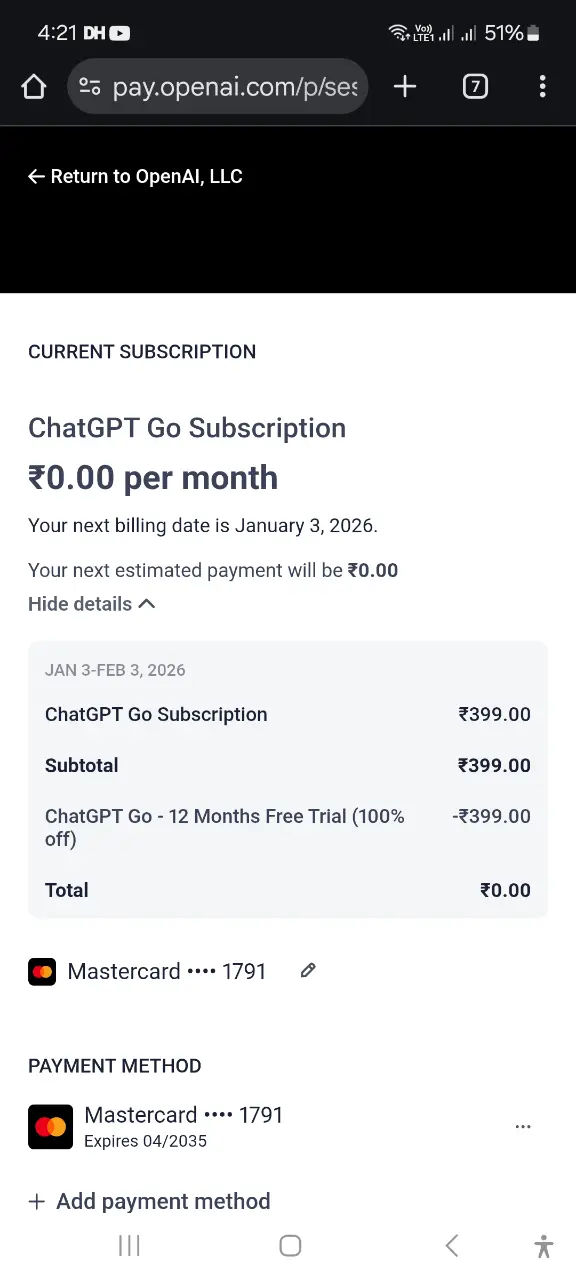Screen dimensions: 576x1280
Task: Edit subscription card with pencil icon
Action: pos(308,970)
